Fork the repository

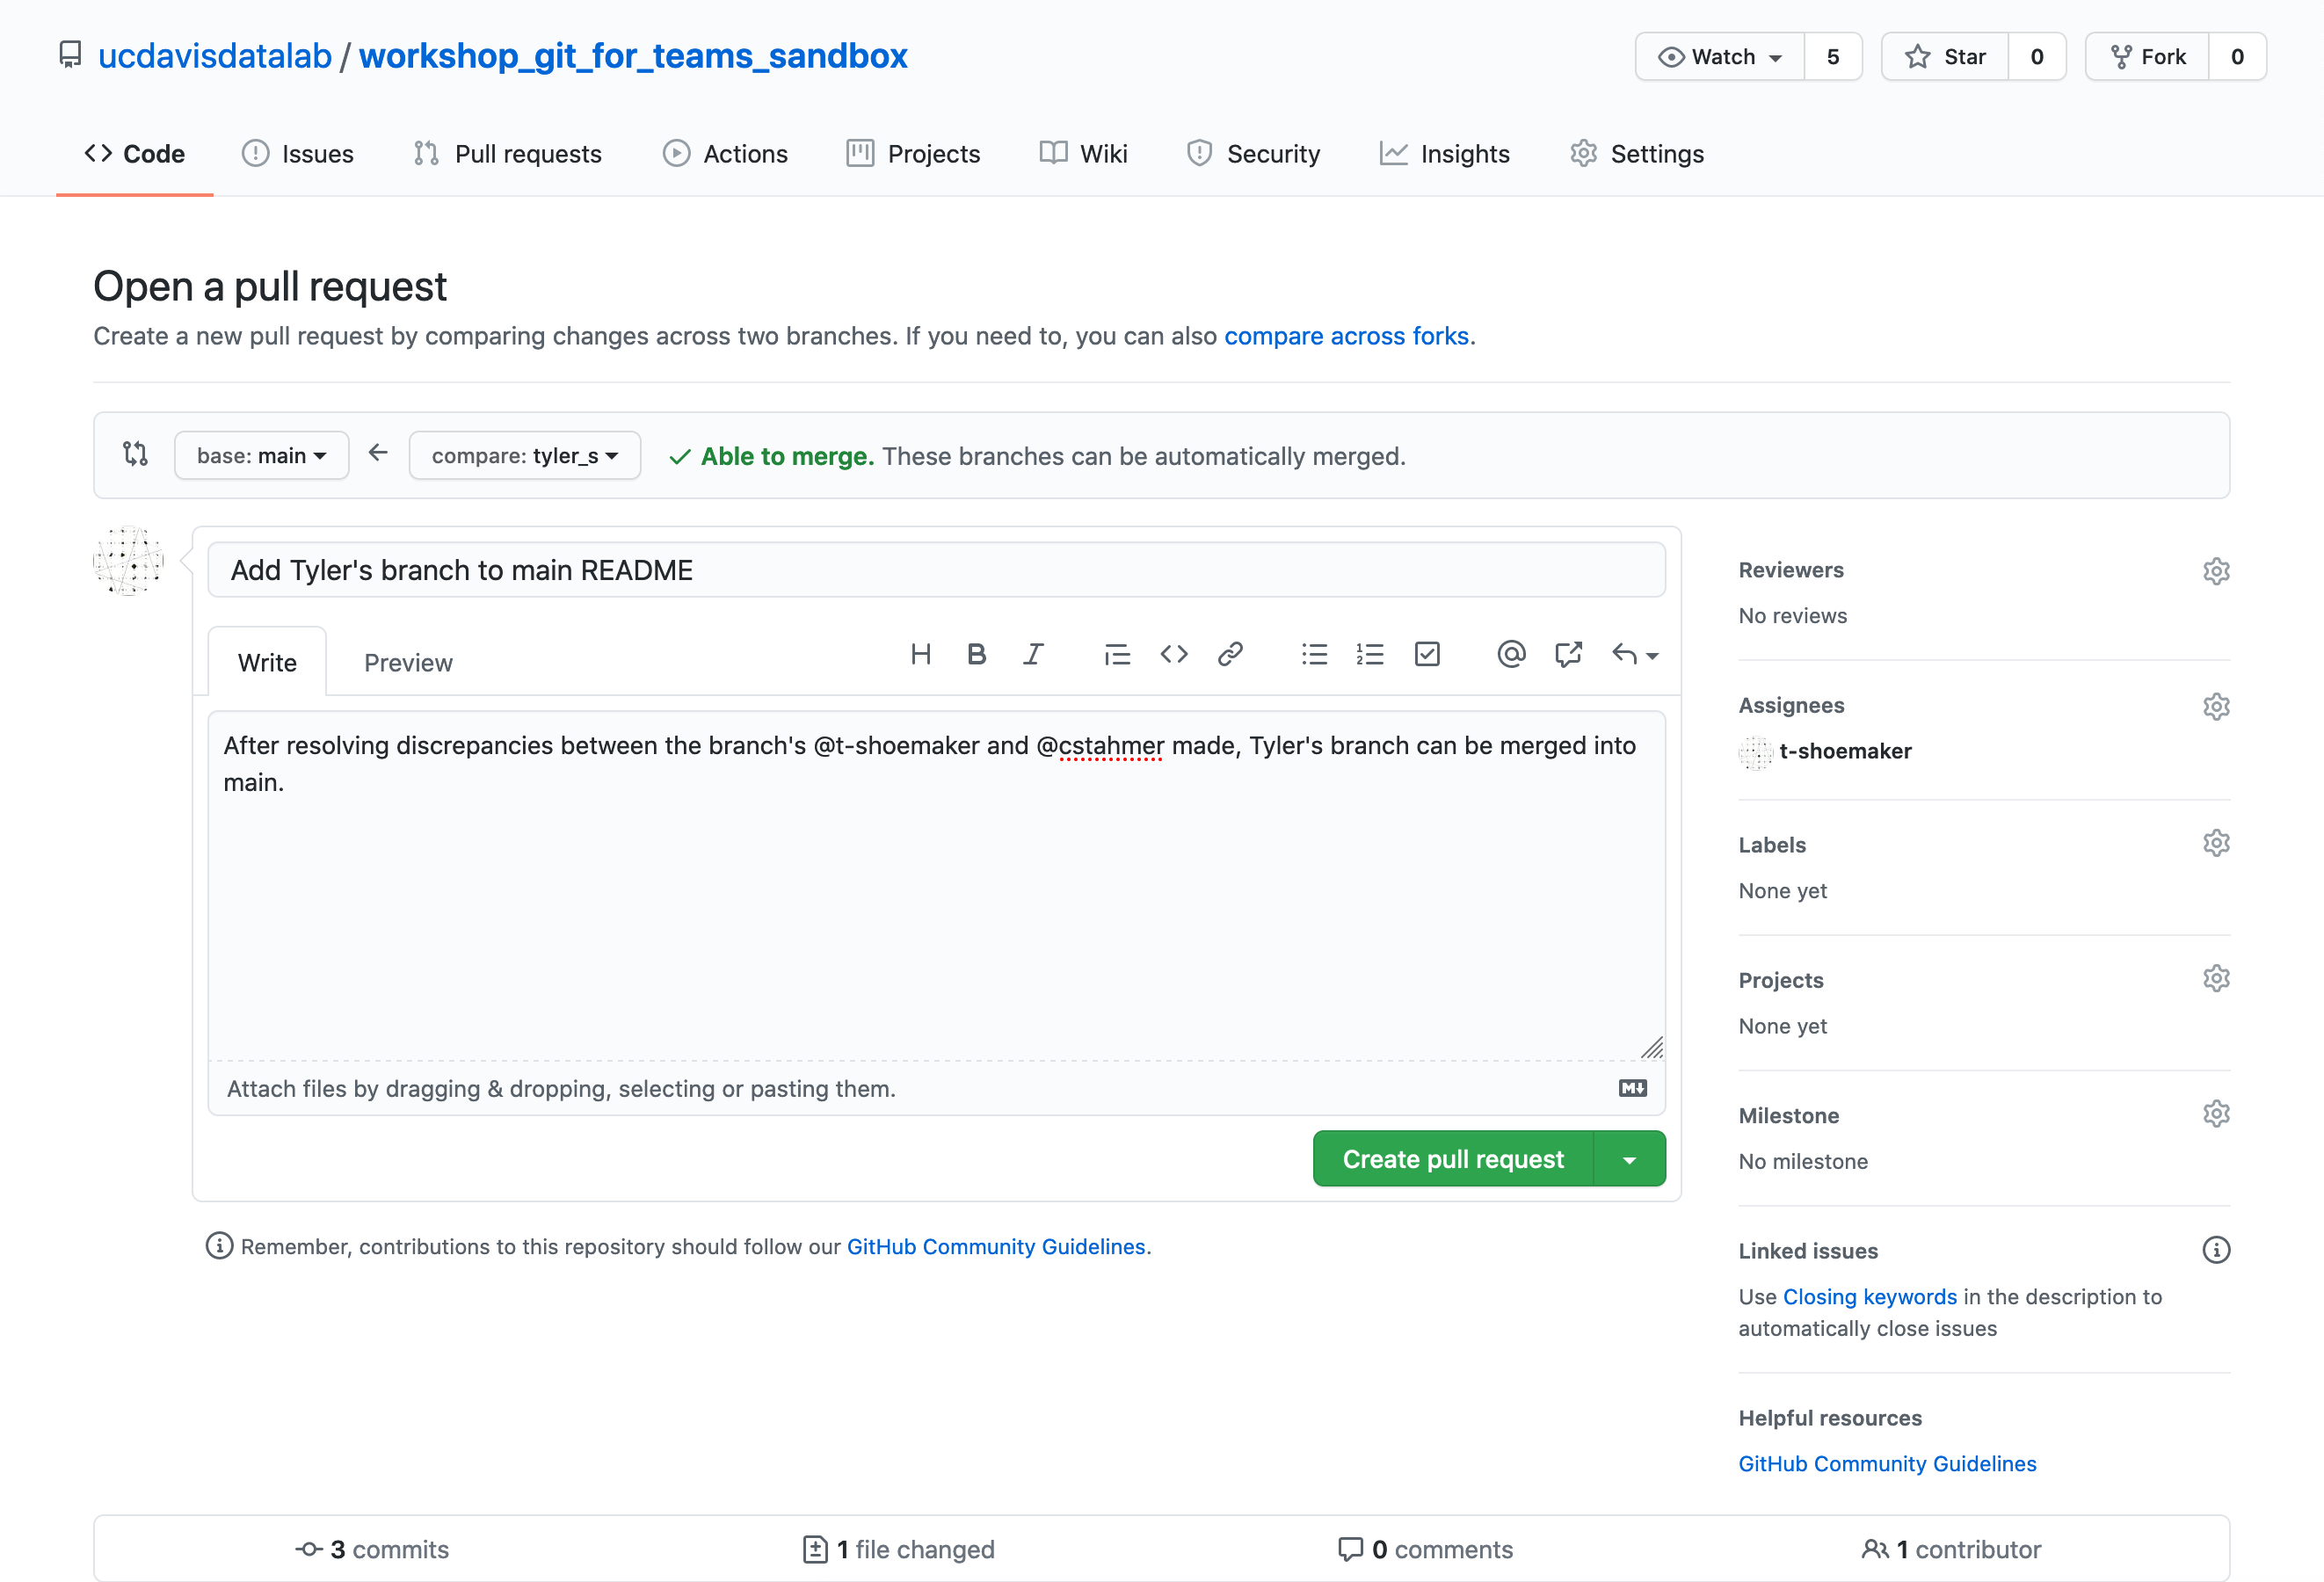click(x=2147, y=57)
